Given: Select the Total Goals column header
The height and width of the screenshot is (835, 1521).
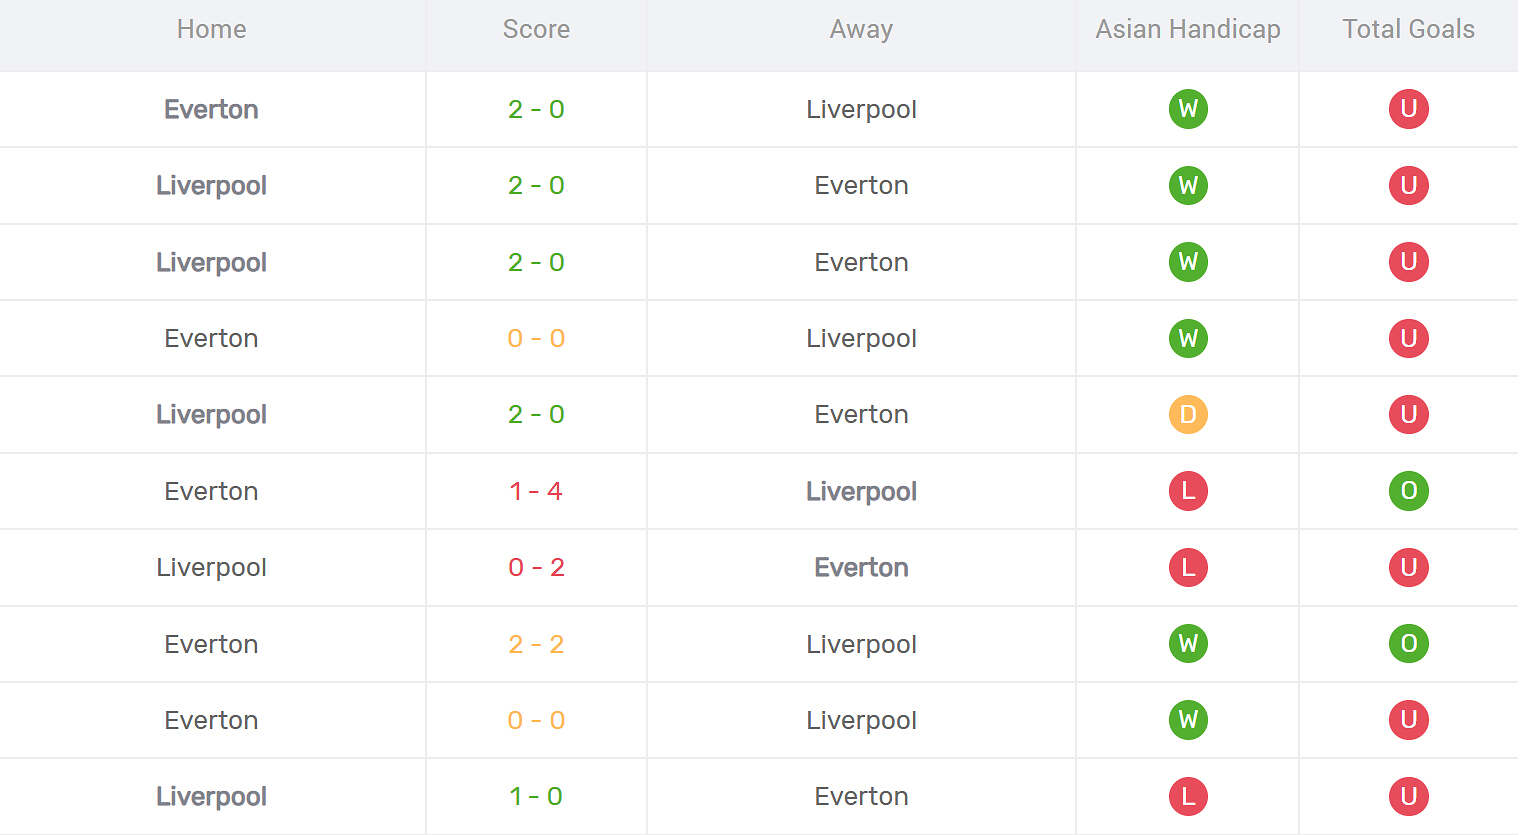Looking at the screenshot, I should pyautogui.click(x=1408, y=29).
